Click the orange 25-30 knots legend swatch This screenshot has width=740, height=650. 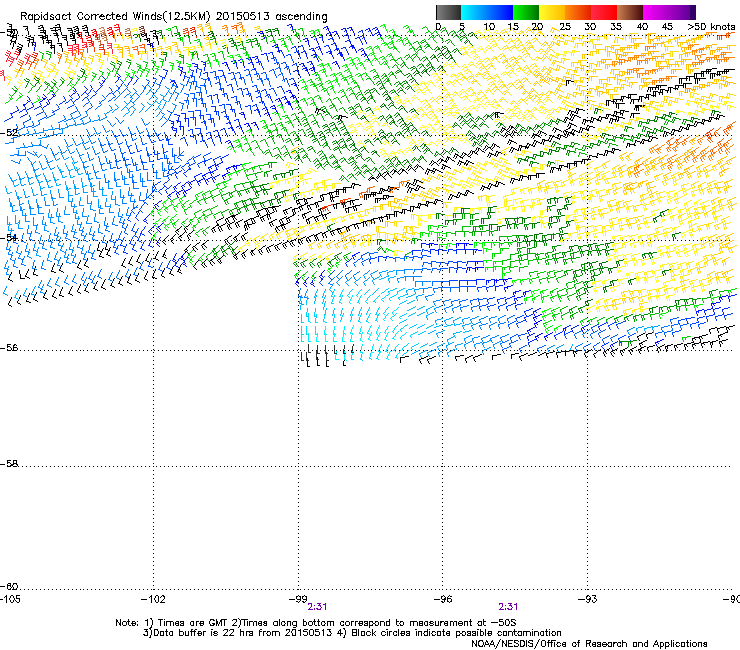click(x=578, y=12)
